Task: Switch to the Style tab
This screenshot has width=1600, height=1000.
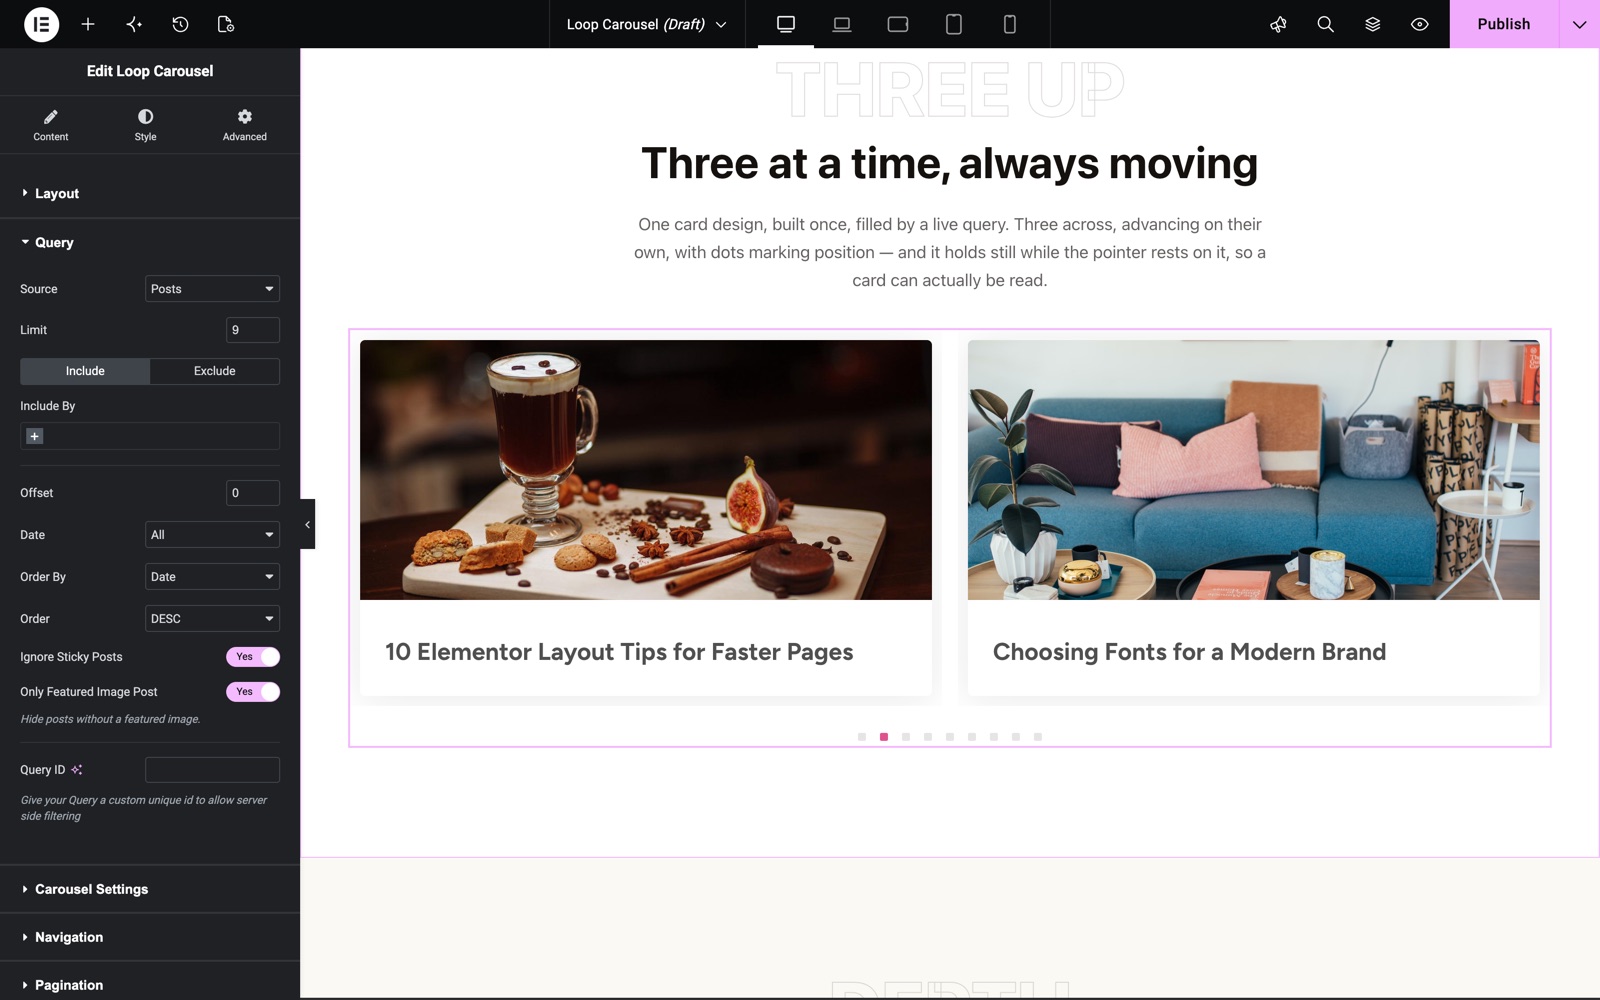Action: coord(145,125)
